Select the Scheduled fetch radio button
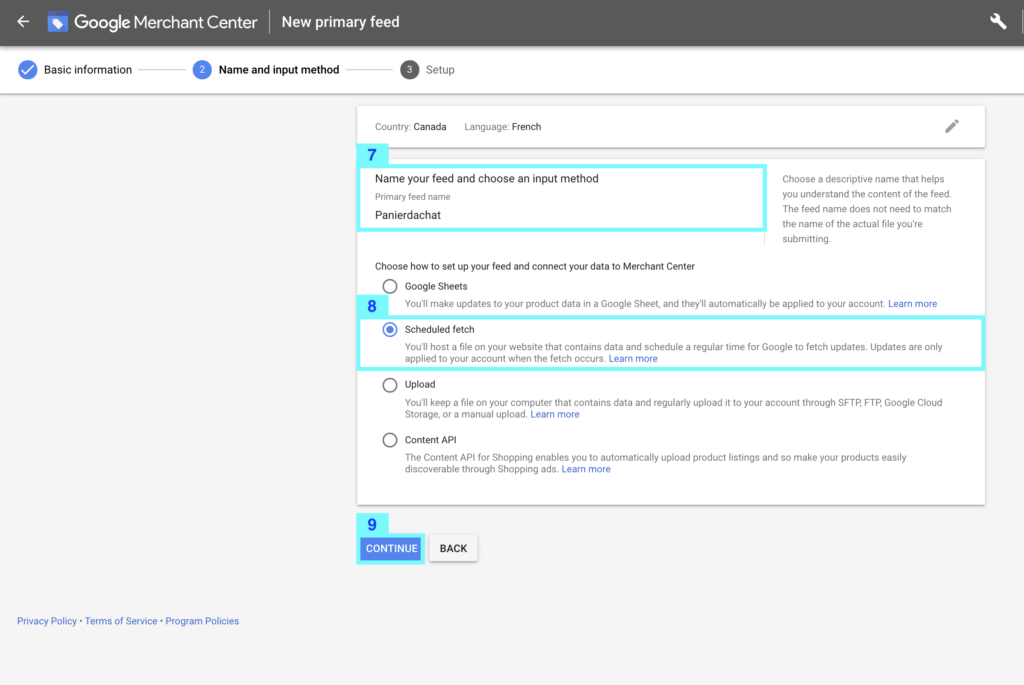This screenshot has width=1024, height=685. (x=390, y=330)
